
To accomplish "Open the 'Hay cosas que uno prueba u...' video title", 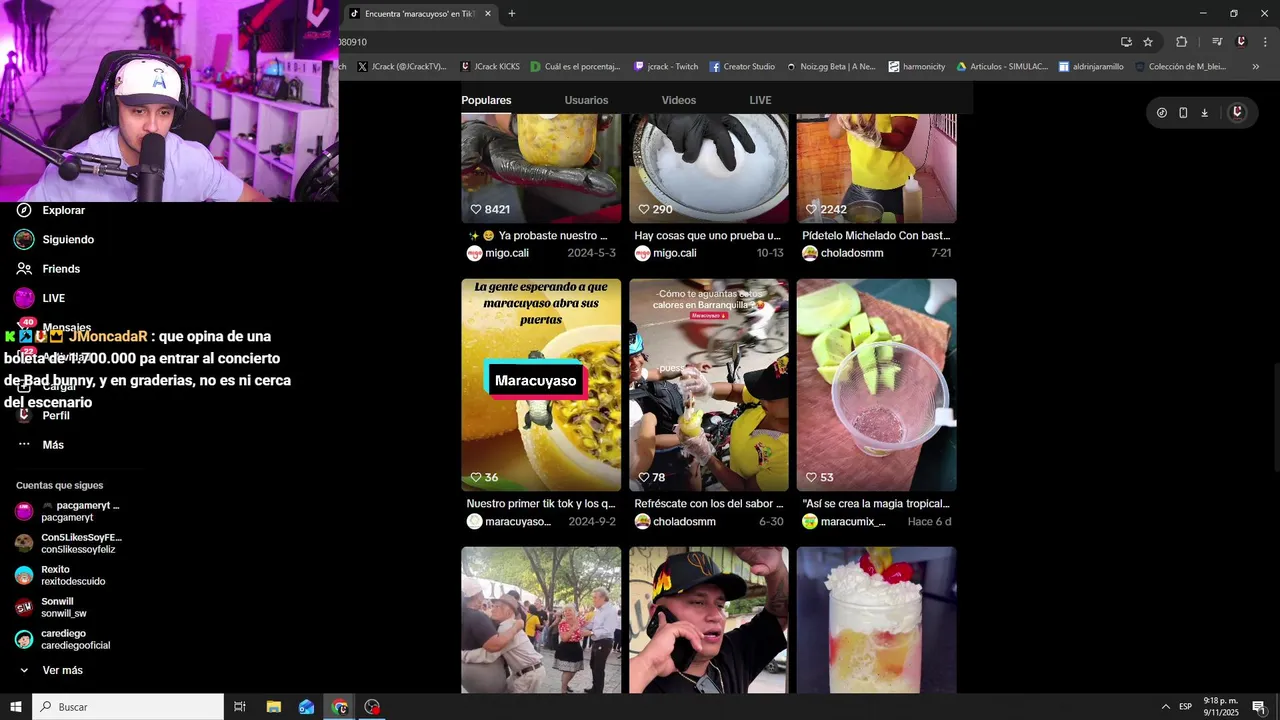I will 707,236.
